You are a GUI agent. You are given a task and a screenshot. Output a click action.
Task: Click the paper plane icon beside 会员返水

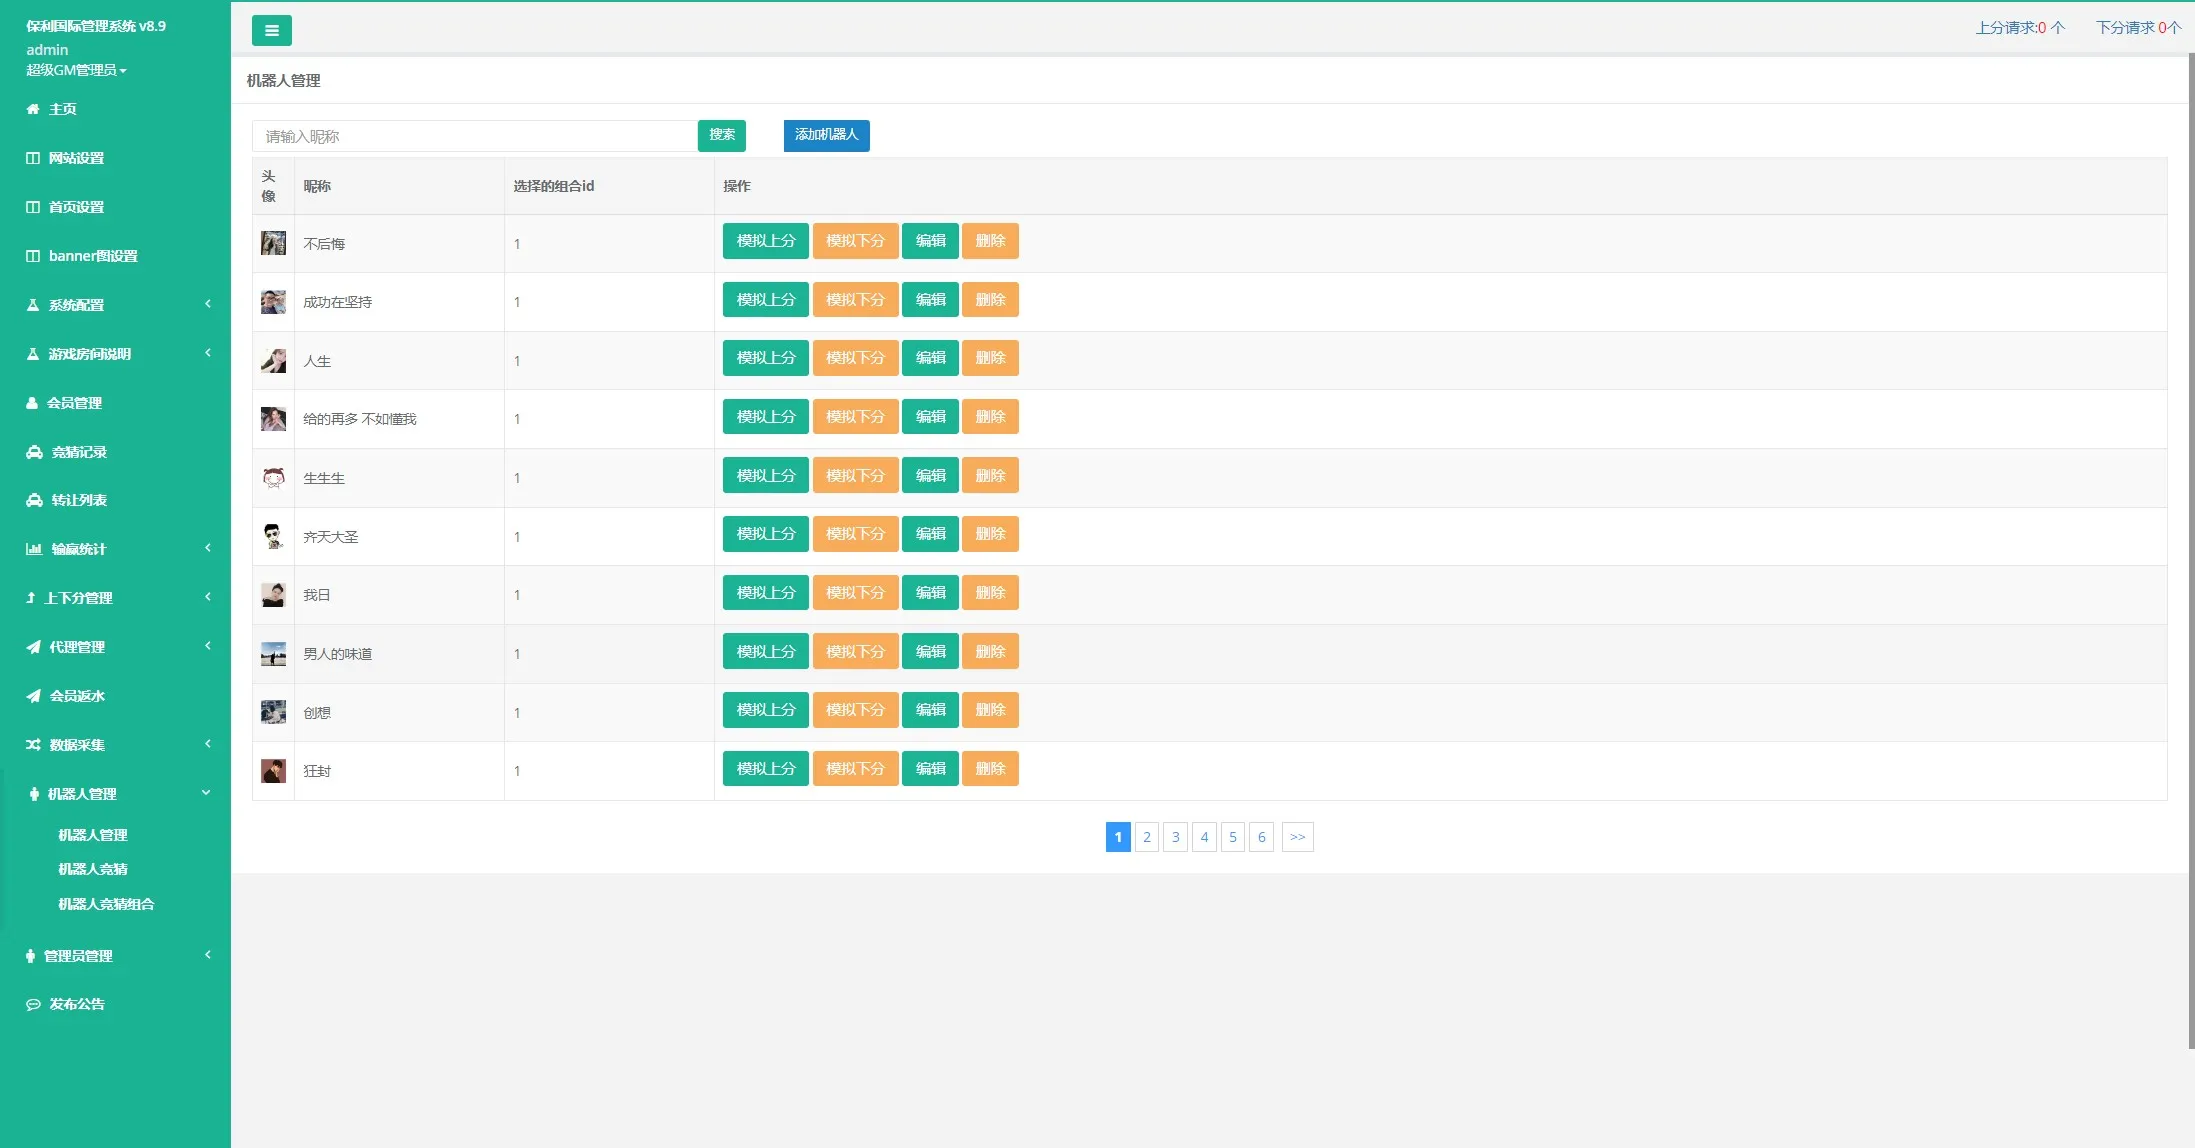[x=34, y=696]
